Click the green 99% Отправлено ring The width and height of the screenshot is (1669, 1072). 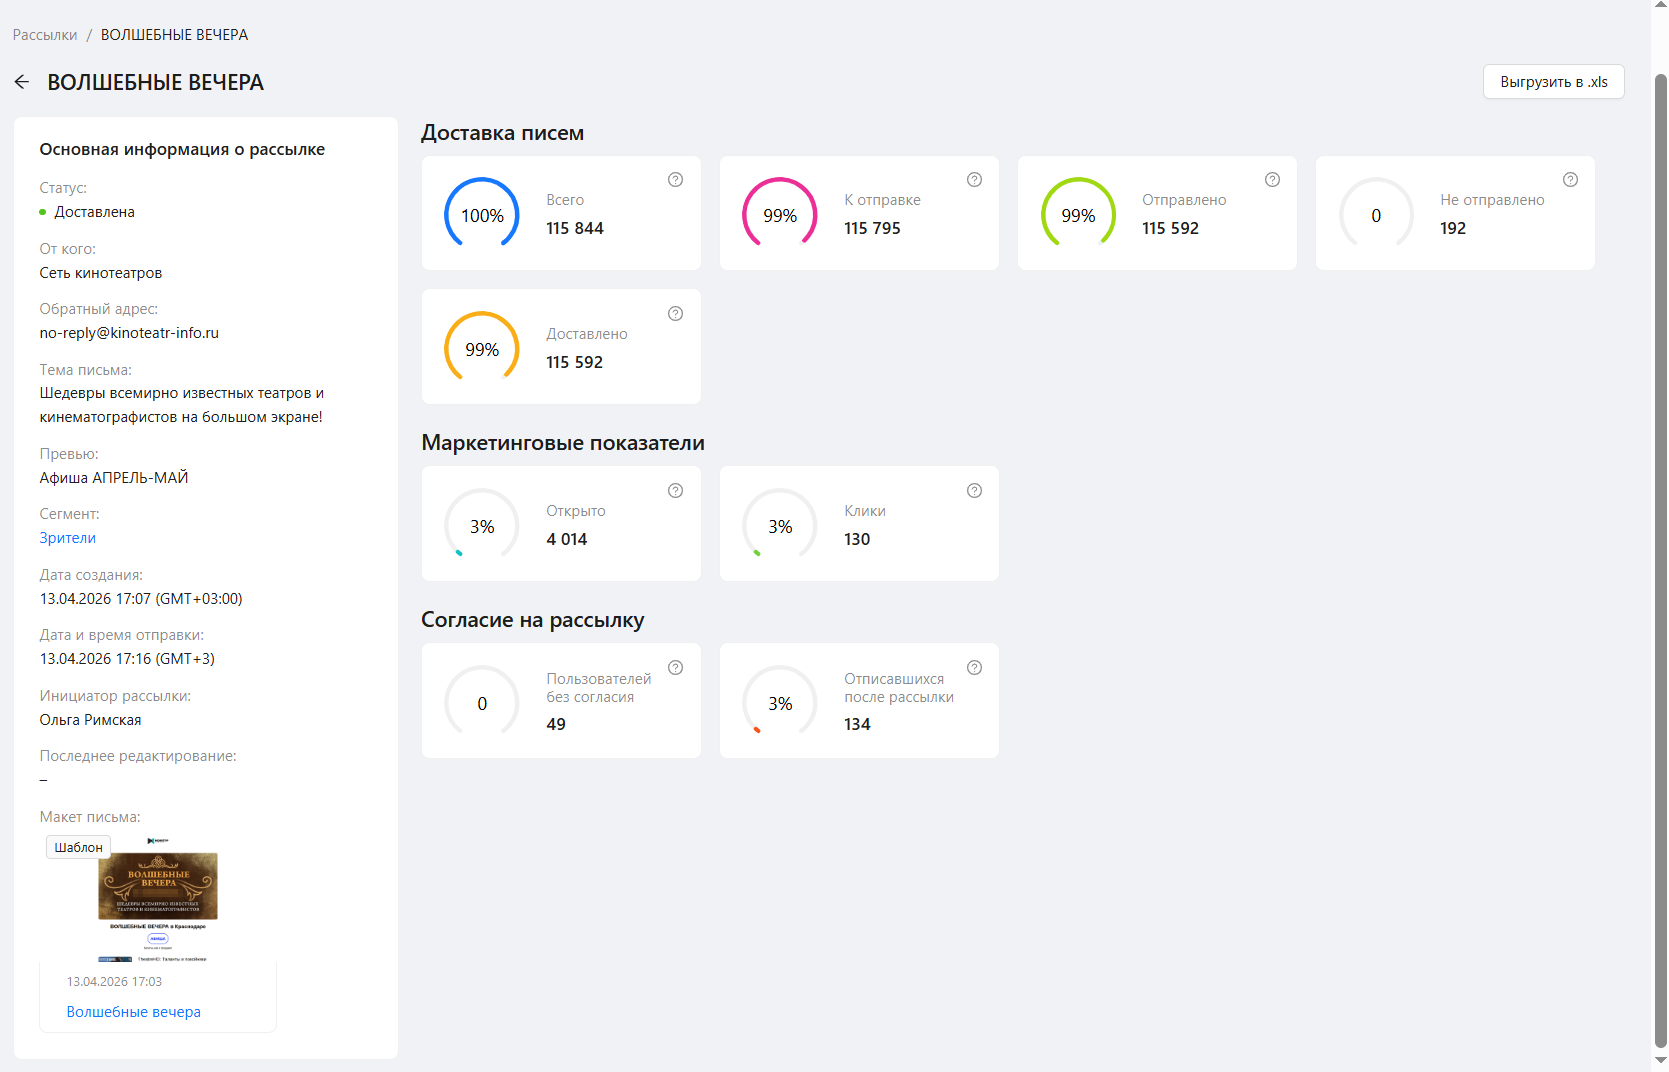[1078, 215]
